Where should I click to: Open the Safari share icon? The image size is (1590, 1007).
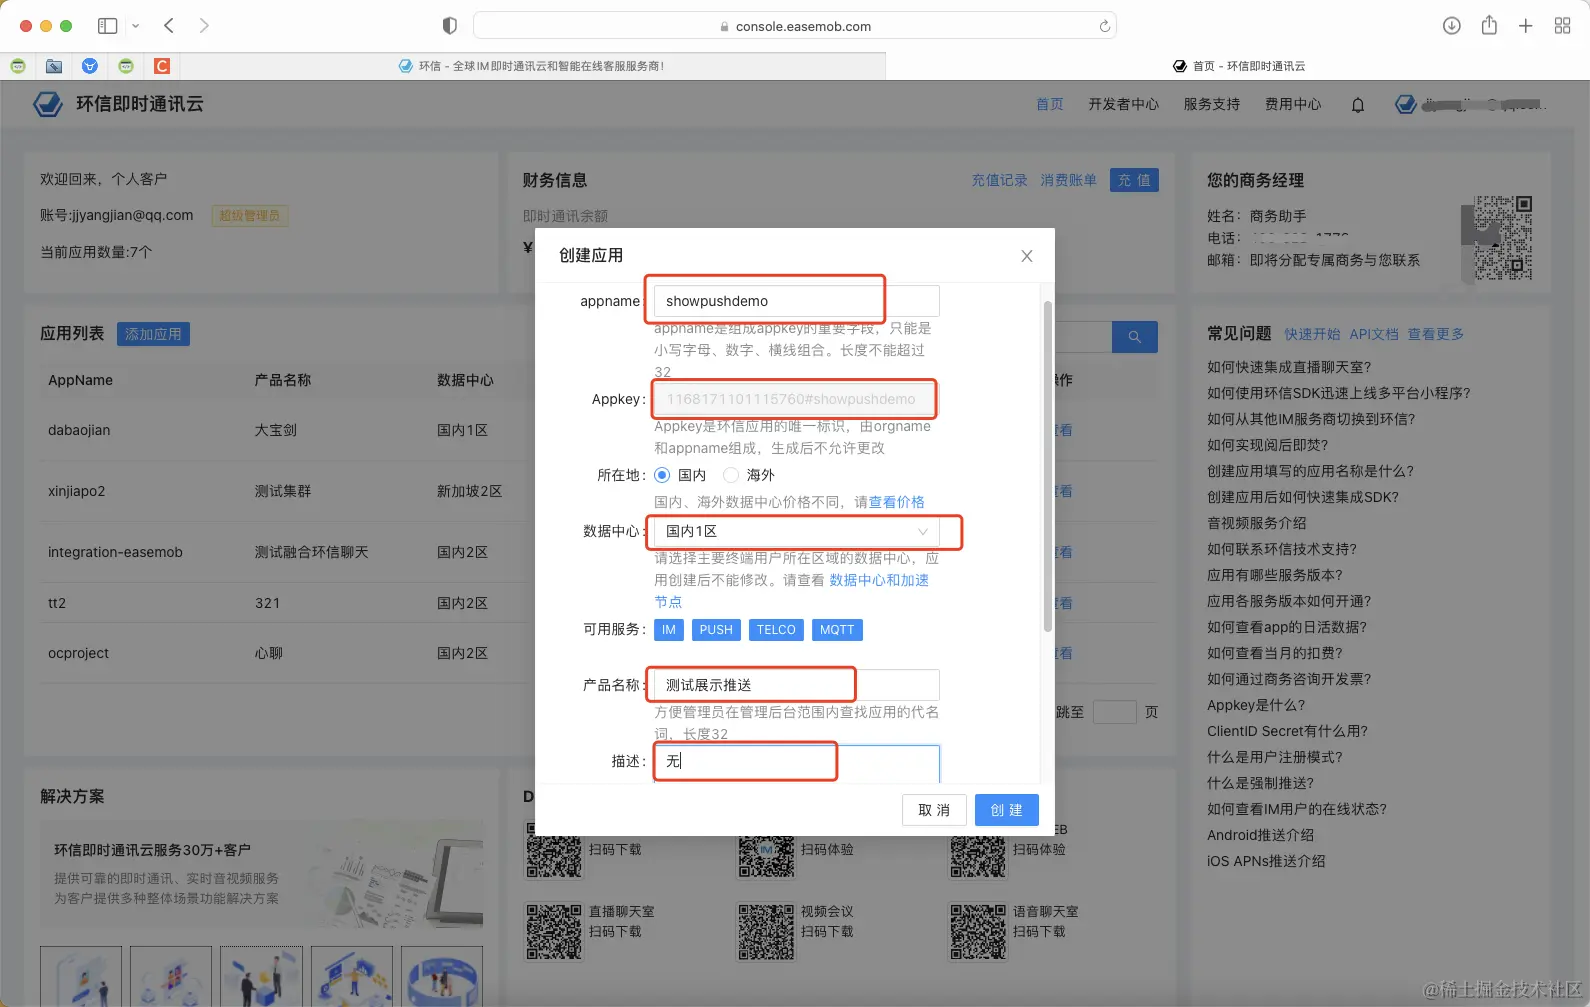coord(1489,26)
